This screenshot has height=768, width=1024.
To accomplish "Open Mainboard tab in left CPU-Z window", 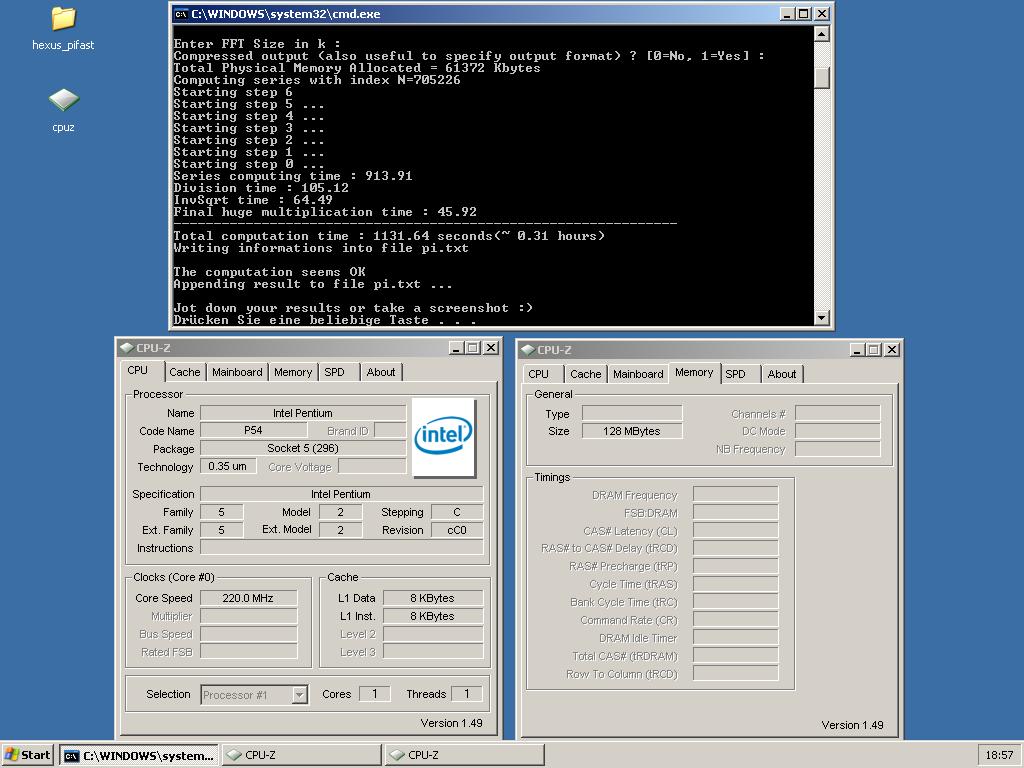I will (237, 372).
